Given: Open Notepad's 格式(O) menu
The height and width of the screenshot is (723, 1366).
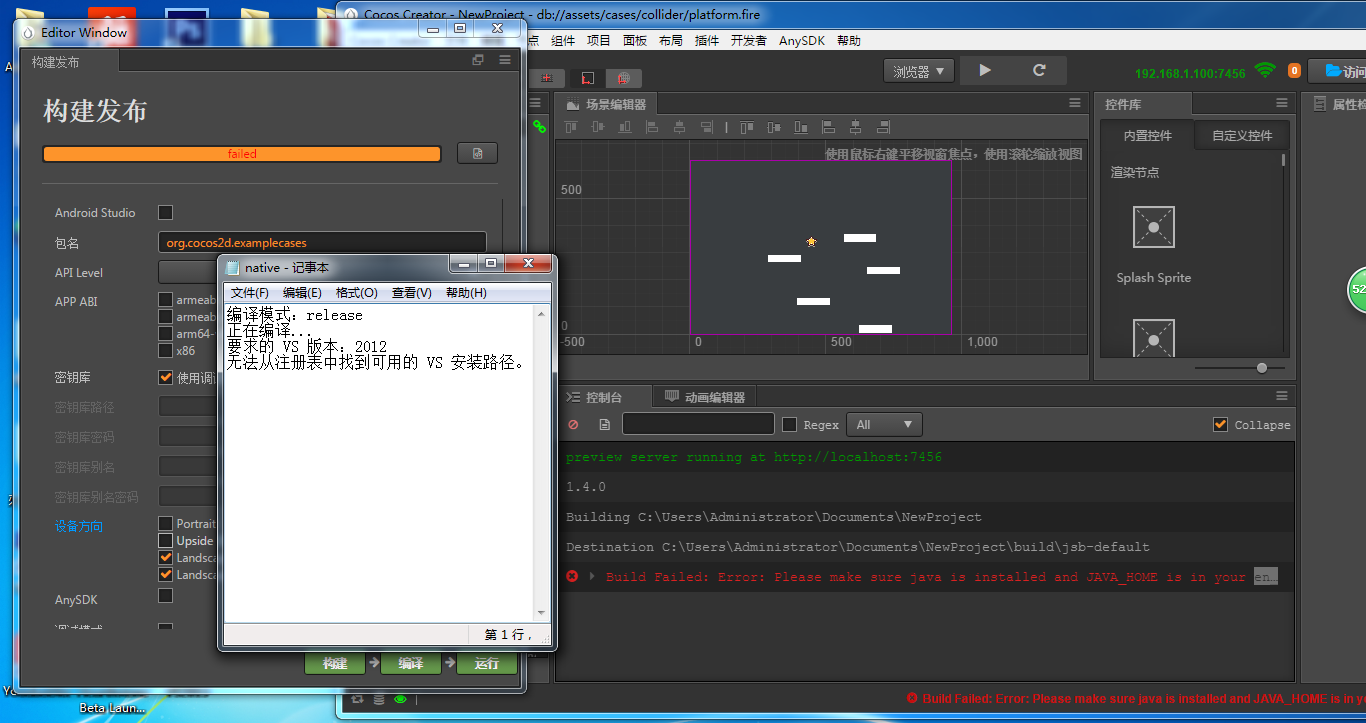Looking at the screenshot, I should click(357, 293).
